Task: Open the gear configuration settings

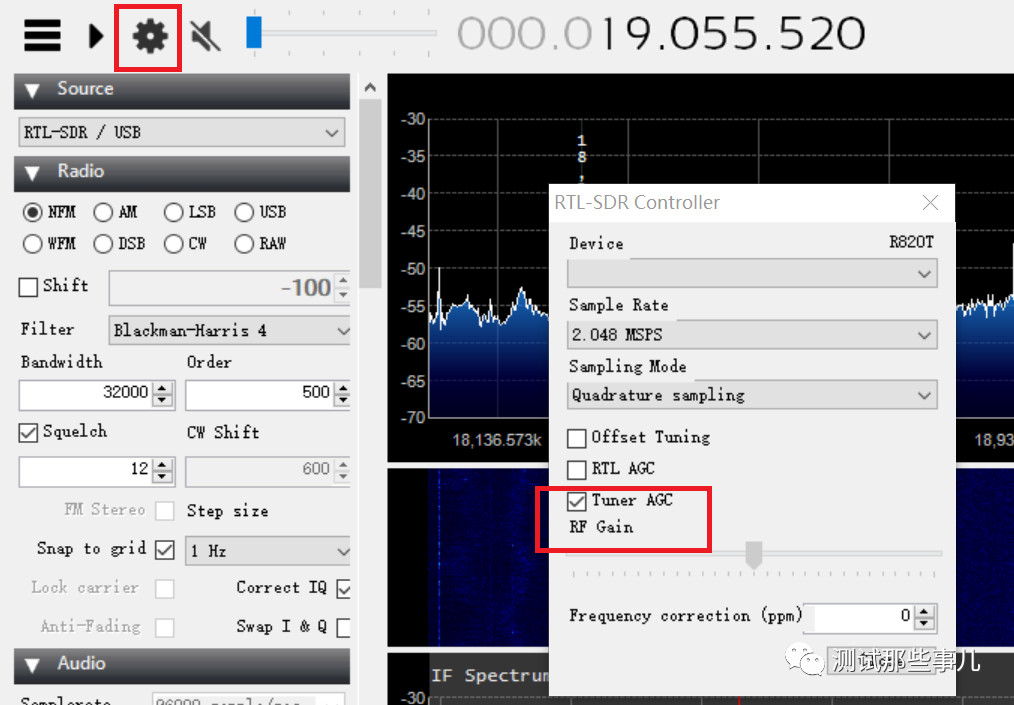Action: (x=150, y=36)
